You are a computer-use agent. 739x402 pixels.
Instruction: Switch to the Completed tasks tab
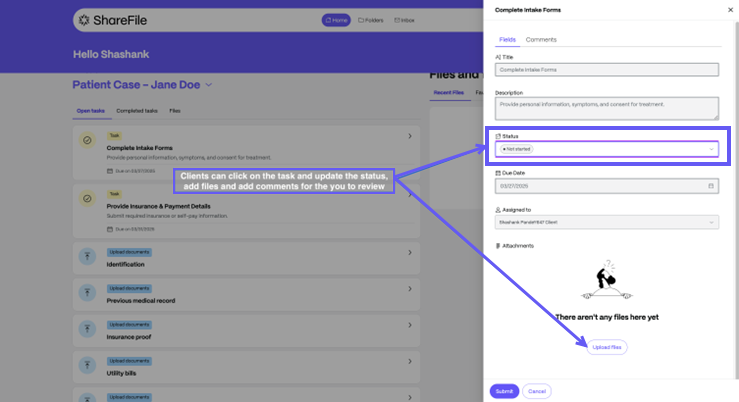pos(137,111)
